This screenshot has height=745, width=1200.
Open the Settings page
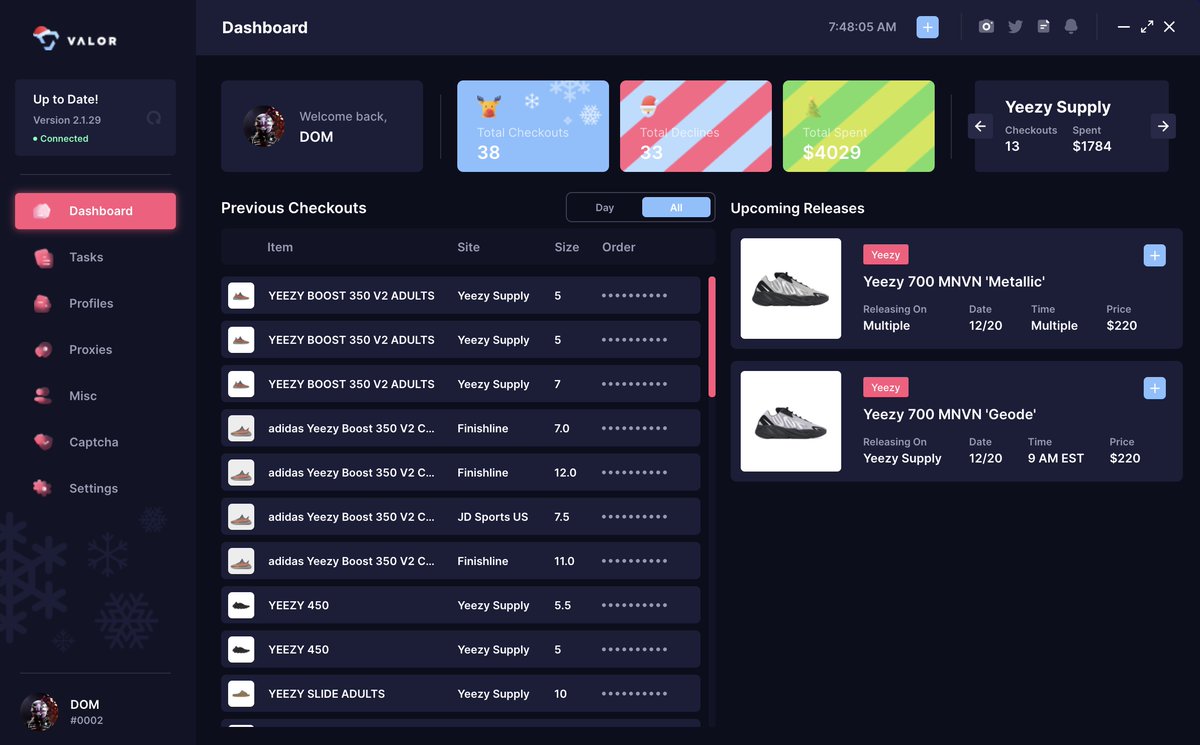[95, 488]
